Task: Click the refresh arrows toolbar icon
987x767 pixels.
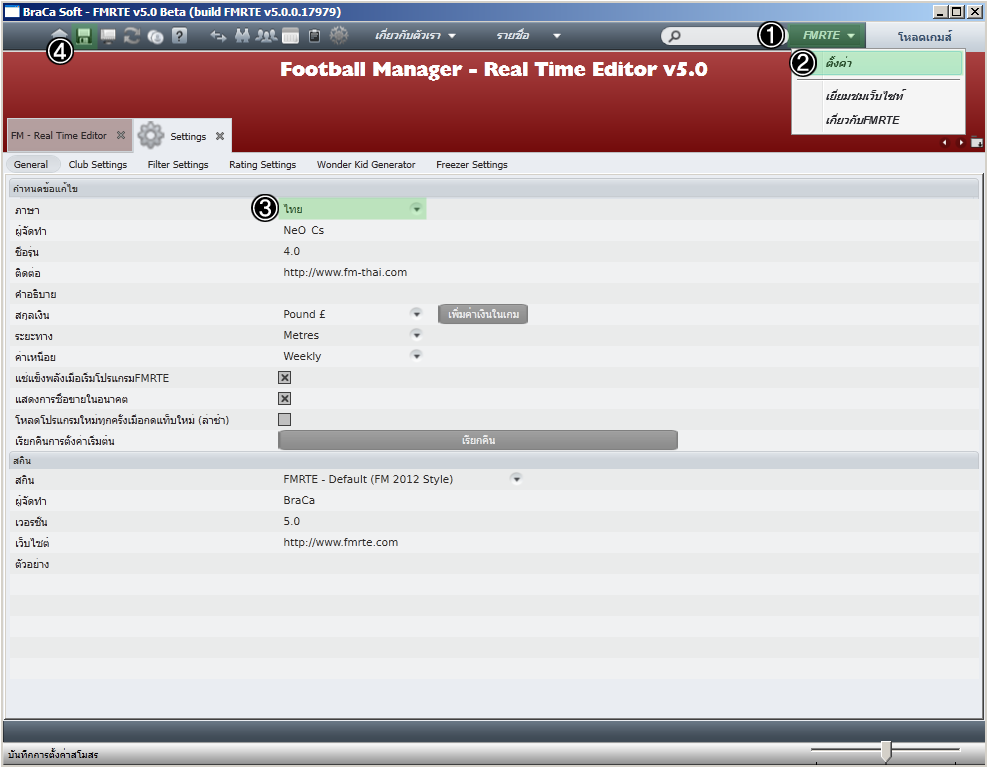Action: pyautogui.click(x=132, y=36)
